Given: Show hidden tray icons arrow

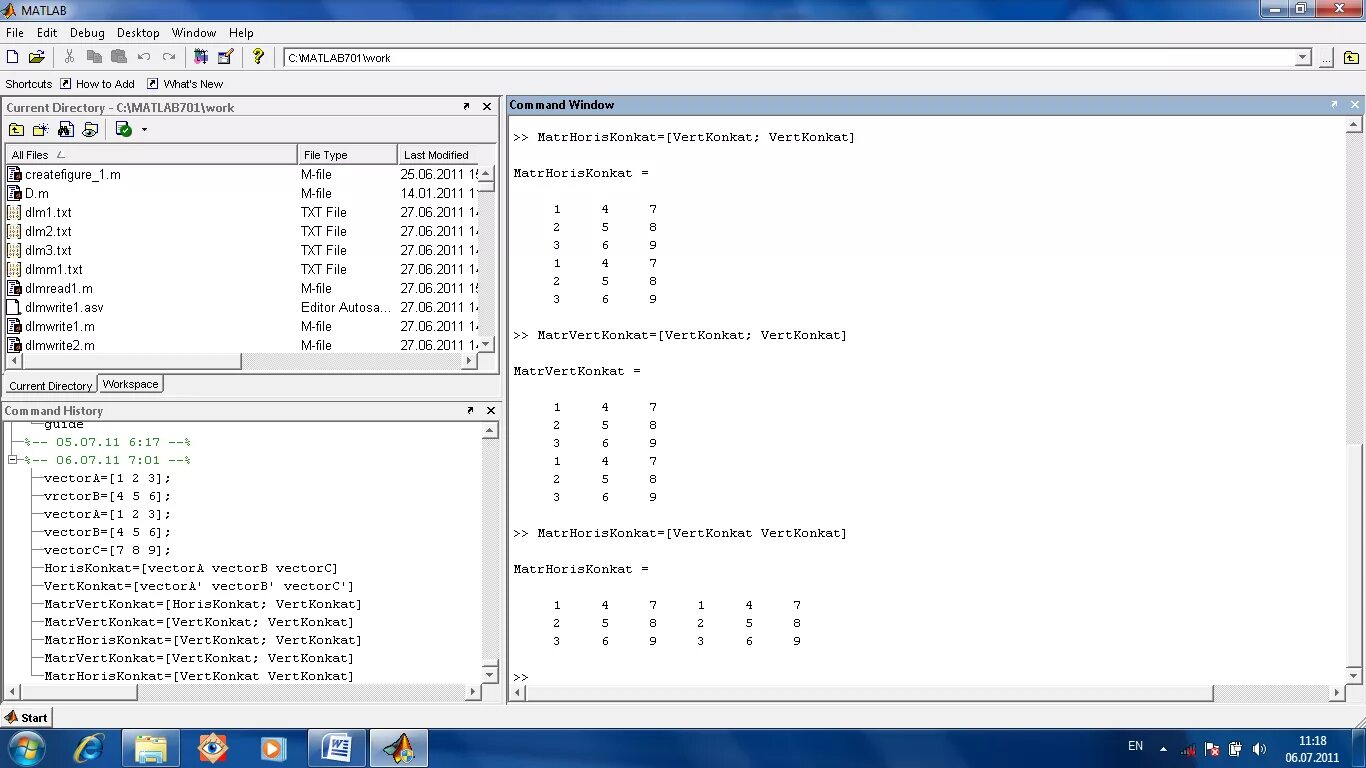Looking at the screenshot, I should tap(1163, 748).
